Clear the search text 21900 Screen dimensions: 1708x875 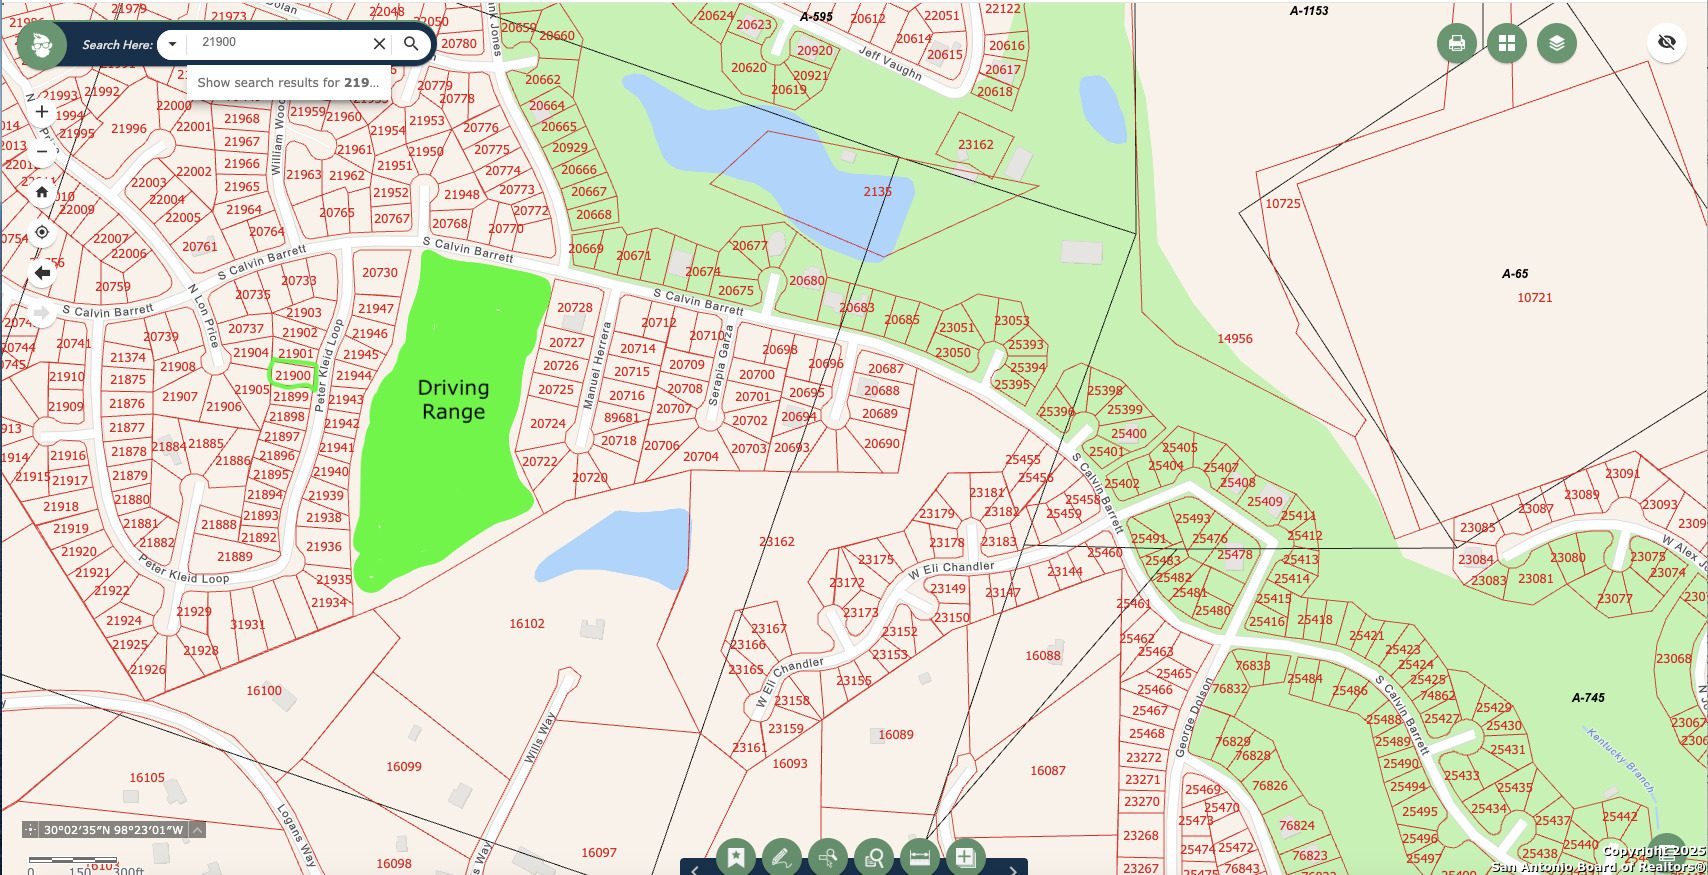pyautogui.click(x=379, y=44)
